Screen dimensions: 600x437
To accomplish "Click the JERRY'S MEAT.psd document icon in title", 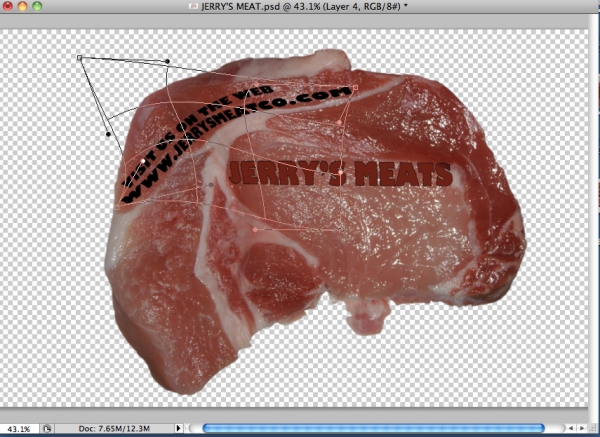I will 194,6.
